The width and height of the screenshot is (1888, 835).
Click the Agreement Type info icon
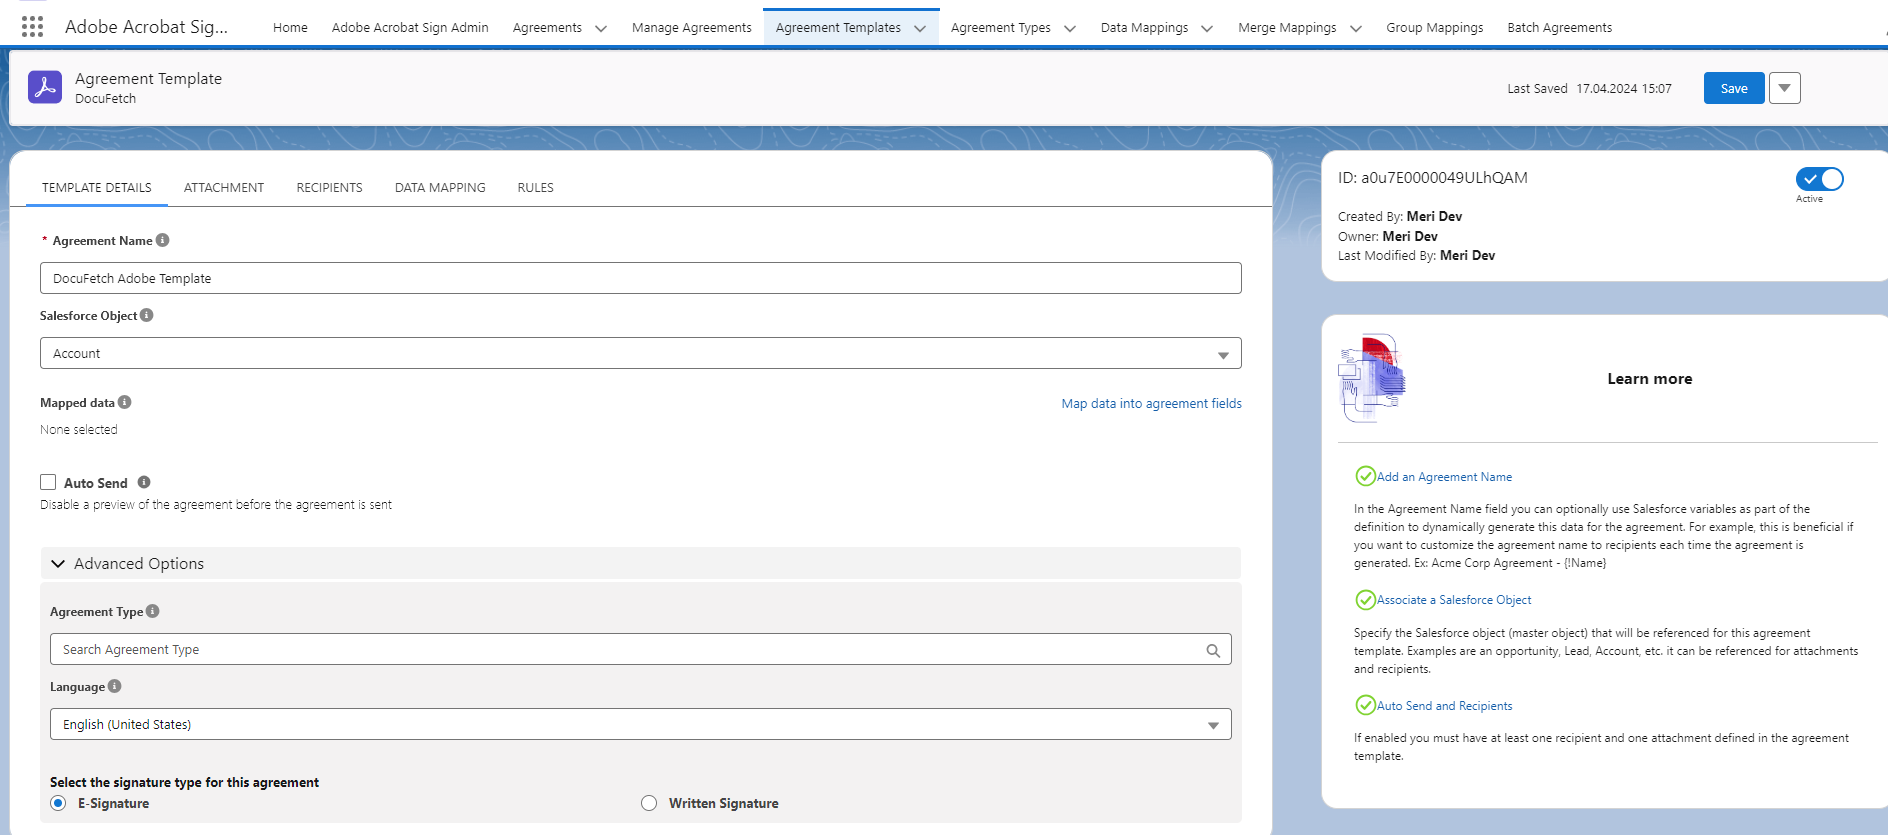click(x=153, y=611)
